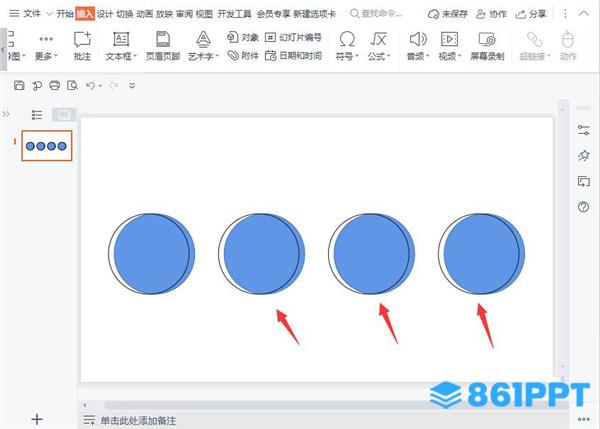Insert 幻灯片编号 slide number
This screenshot has height=429, width=600.
[293, 38]
